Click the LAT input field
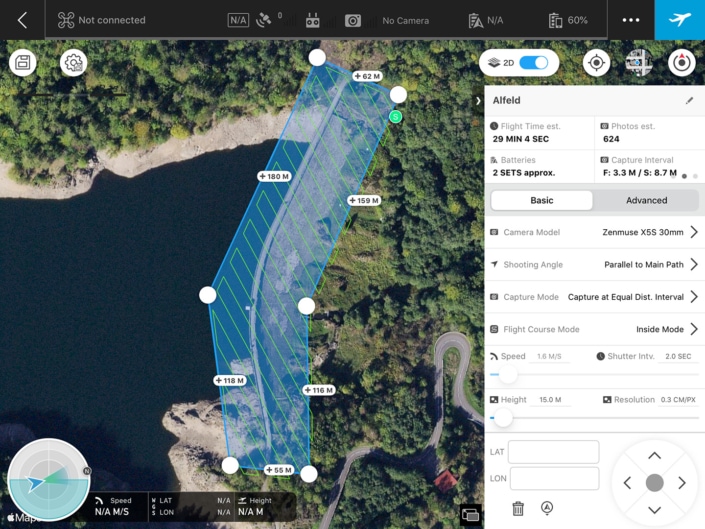 tap(553, 452)
